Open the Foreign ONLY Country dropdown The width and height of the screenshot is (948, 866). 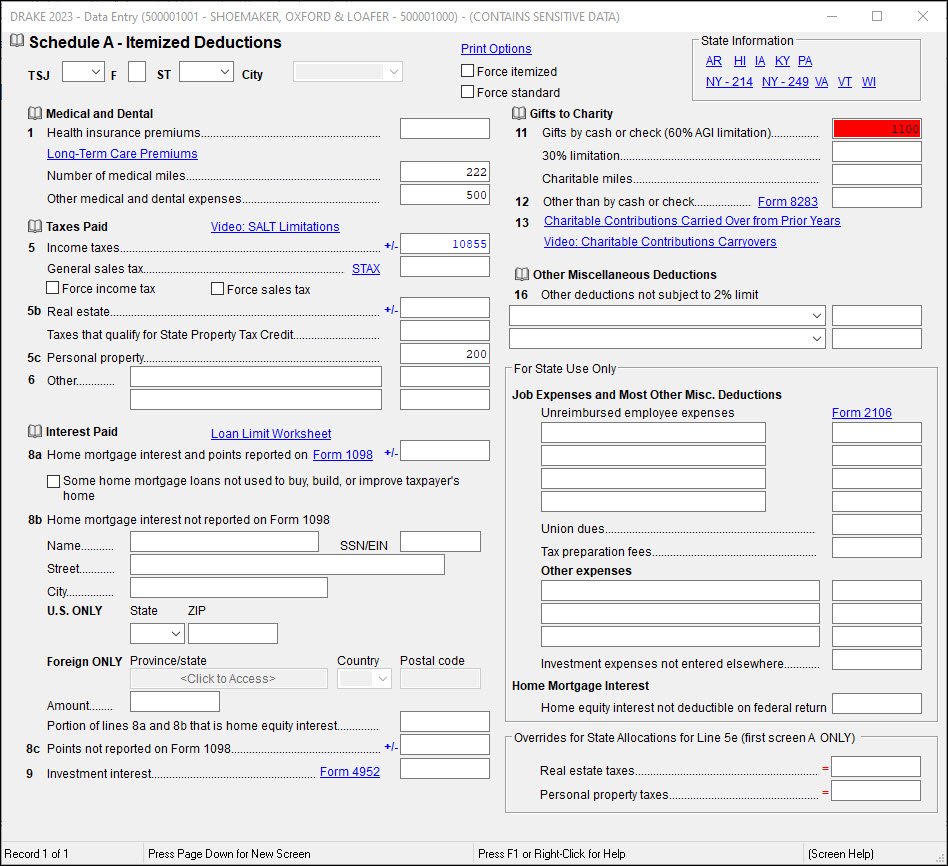[364, 679]
